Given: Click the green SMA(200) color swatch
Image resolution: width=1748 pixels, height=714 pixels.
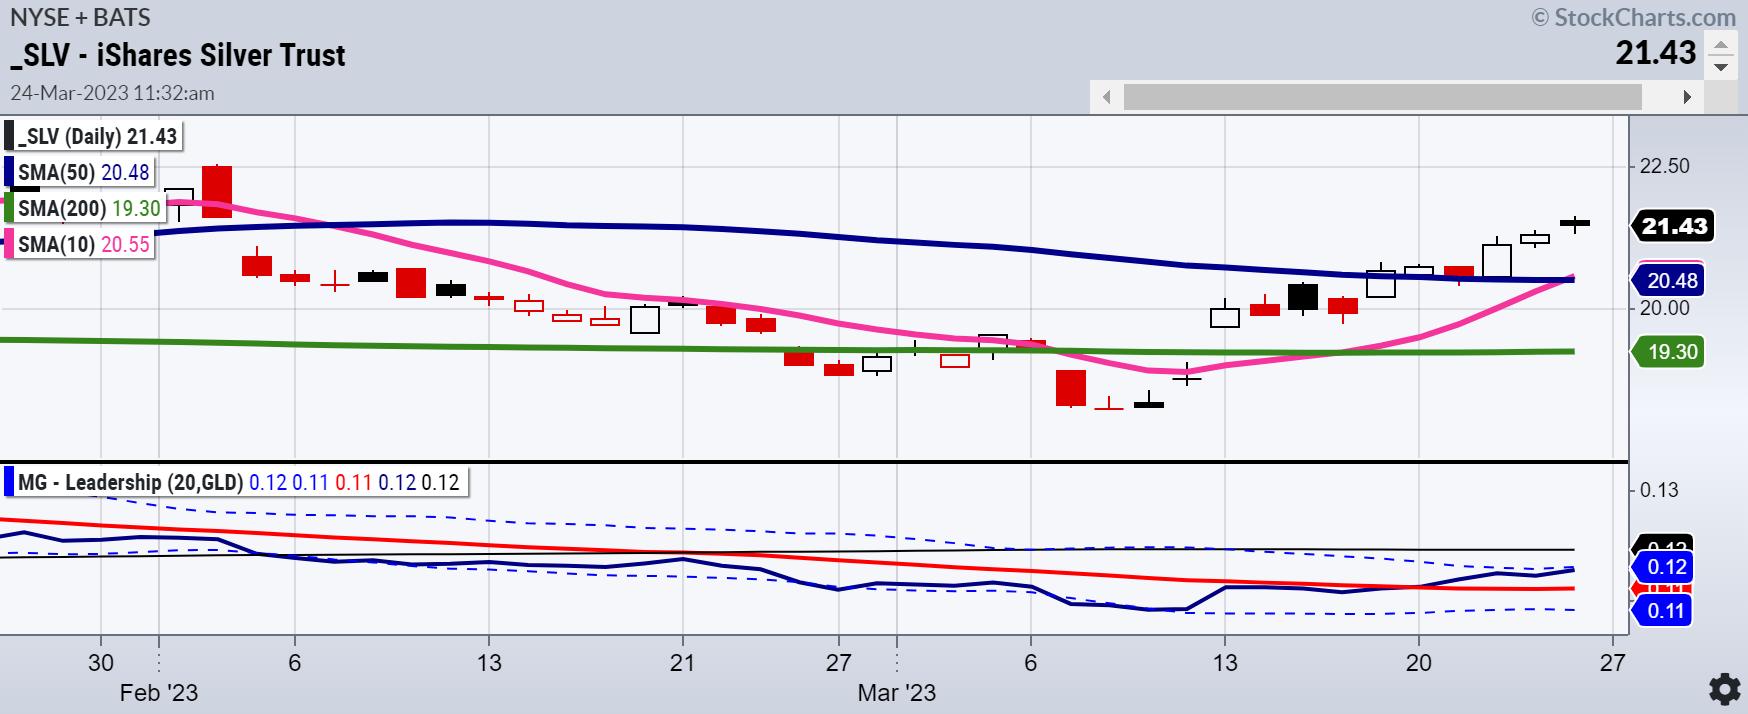Looking at the screenshot, I should [9, 208].
